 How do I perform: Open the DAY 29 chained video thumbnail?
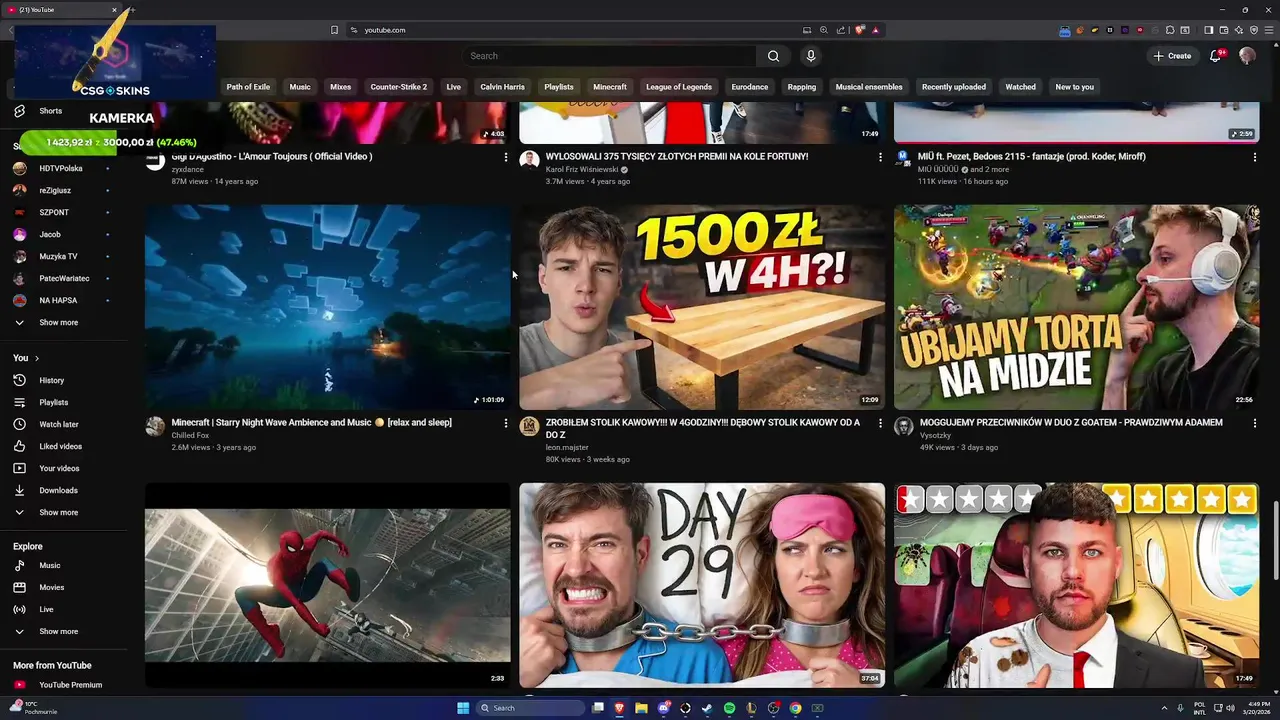click(702, 585)
